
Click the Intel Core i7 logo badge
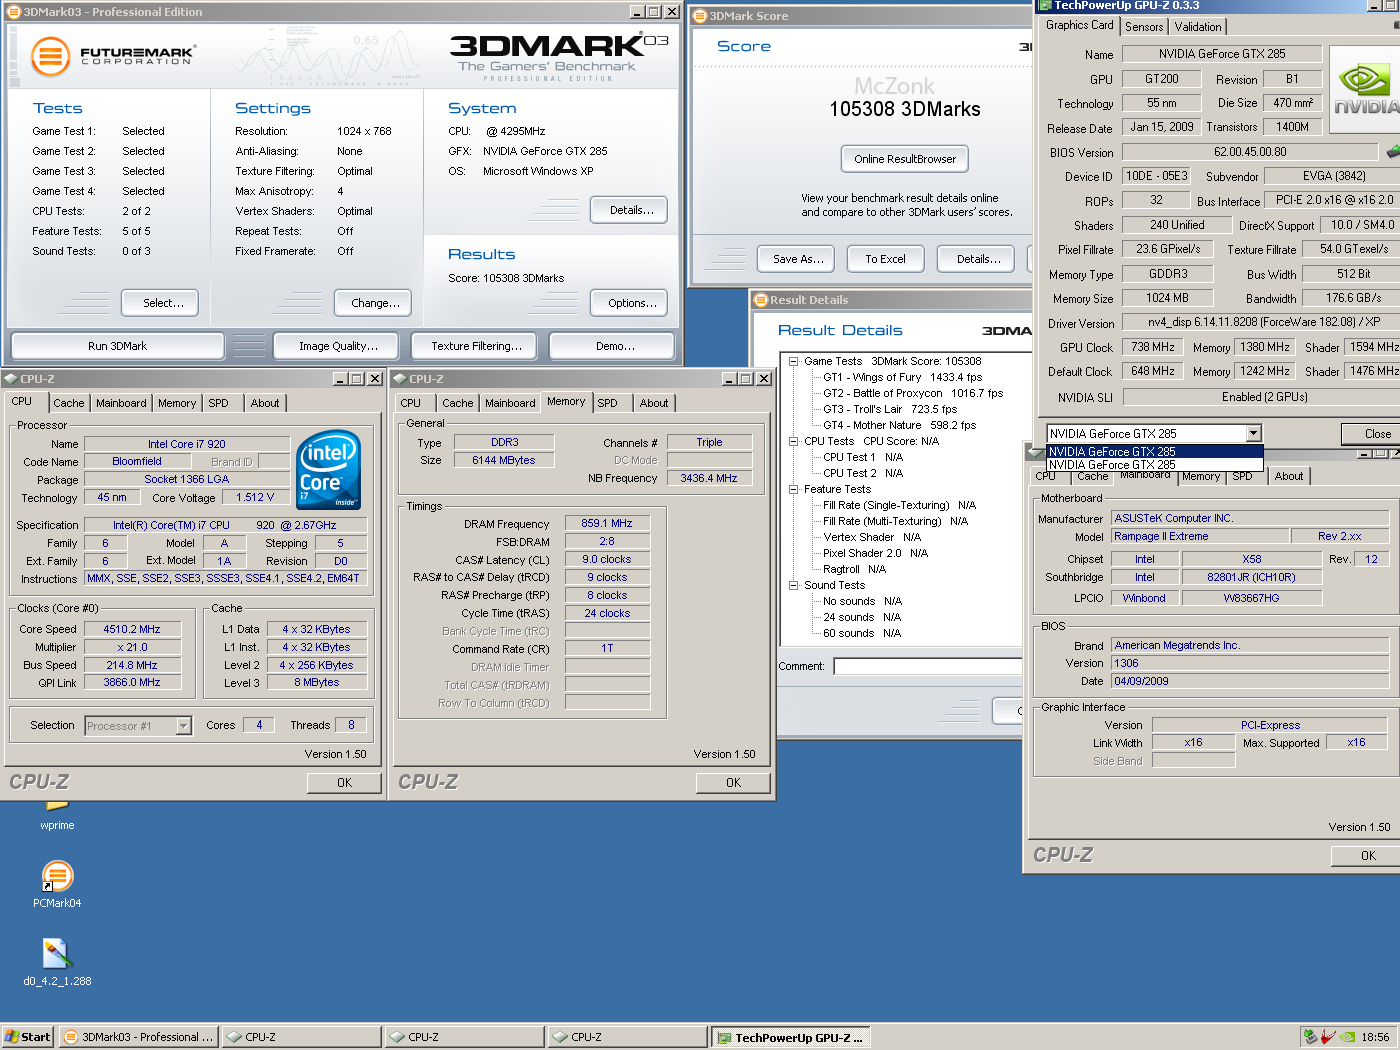pyautogui.click(x=329, y=470)
